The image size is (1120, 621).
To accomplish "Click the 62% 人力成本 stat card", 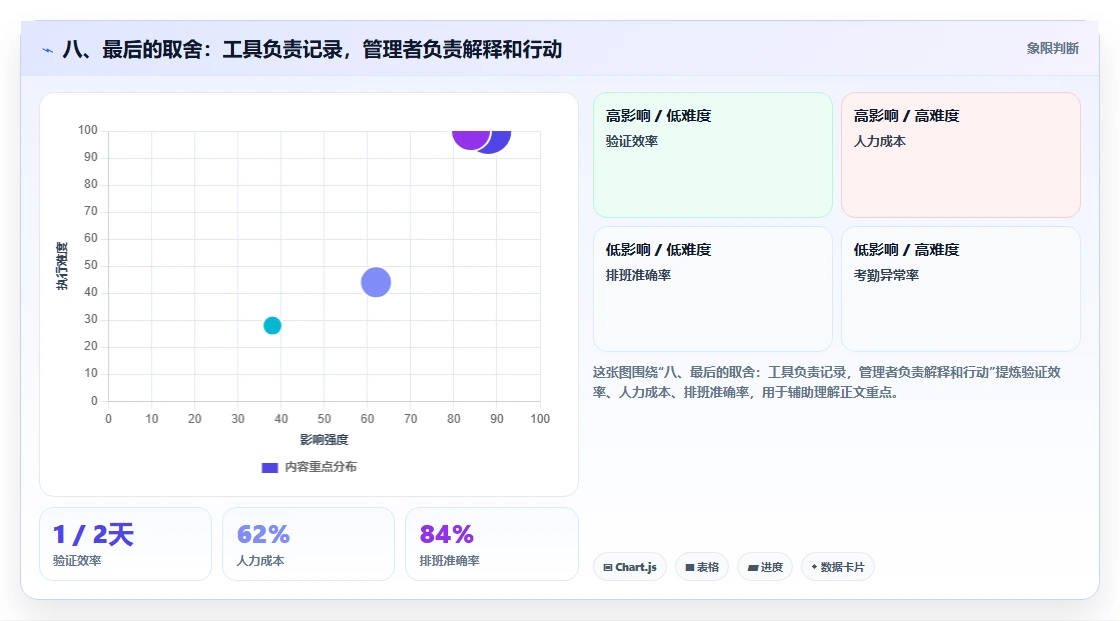I will pyautogui.click(x=309, y=544).
